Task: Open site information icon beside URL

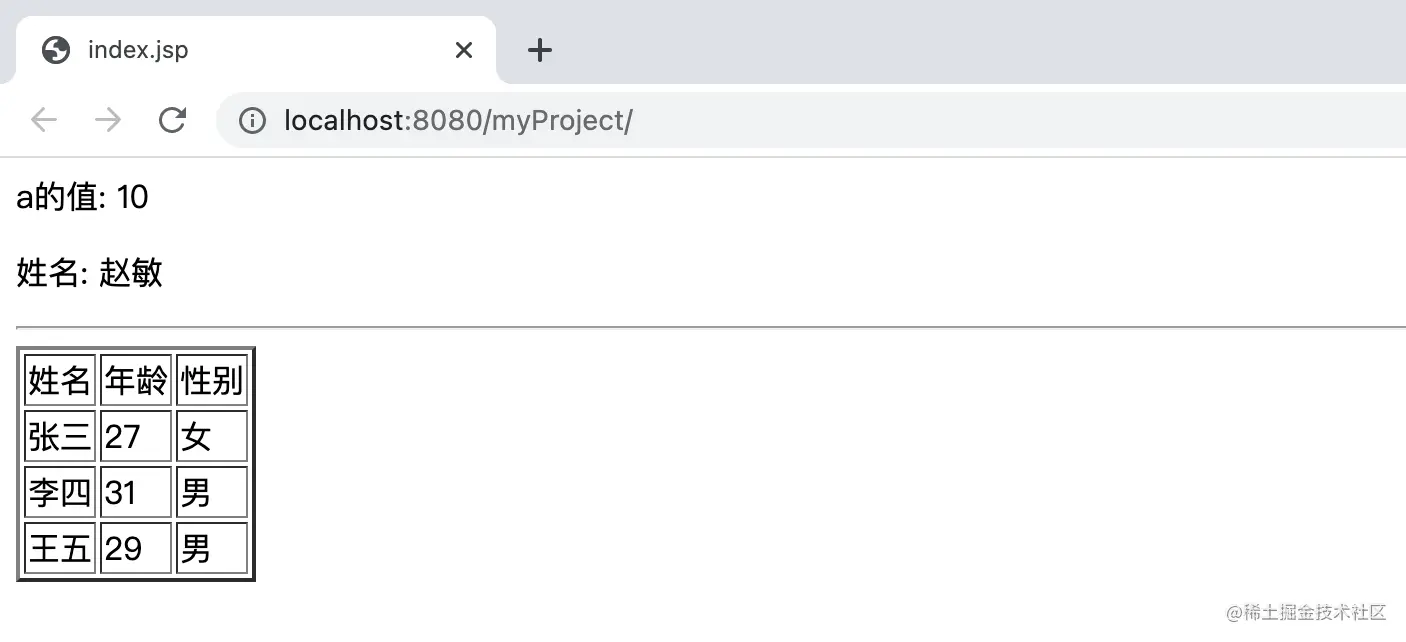Action: pos(252,121)
